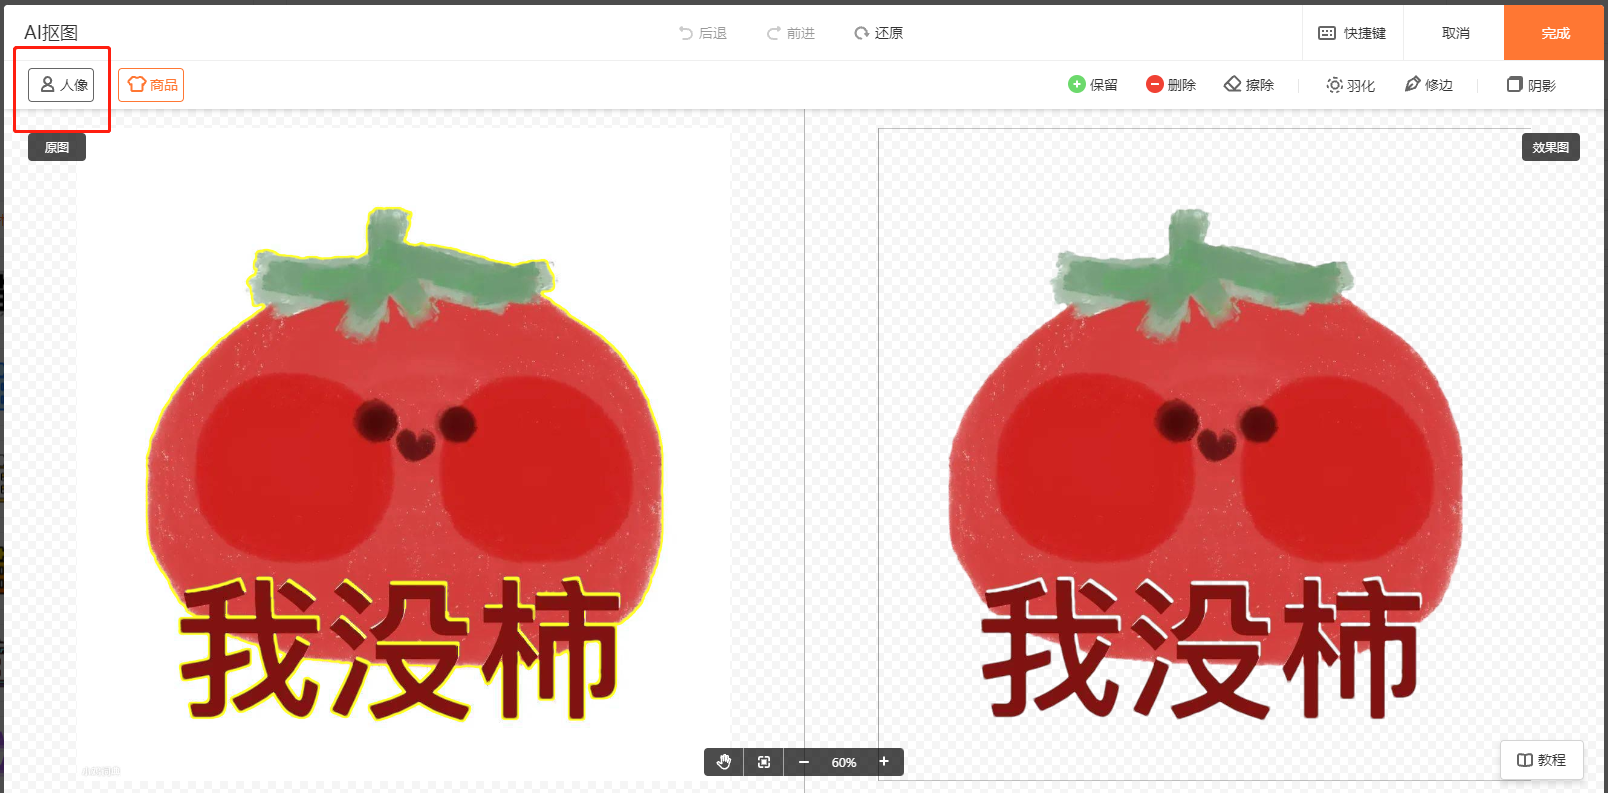Screen dimensions: 1608x793
Task: Select the 商品 product cutout mode
Action: [151, 85]
